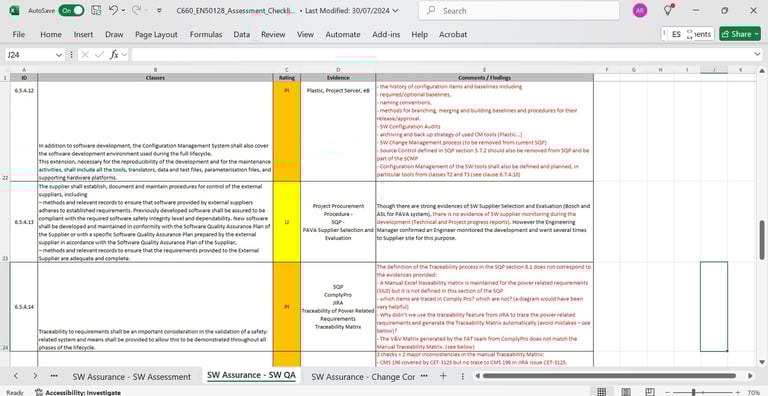Select row 23 header
The width and height of the screenshot is (768, 396).
coord(5,222)
